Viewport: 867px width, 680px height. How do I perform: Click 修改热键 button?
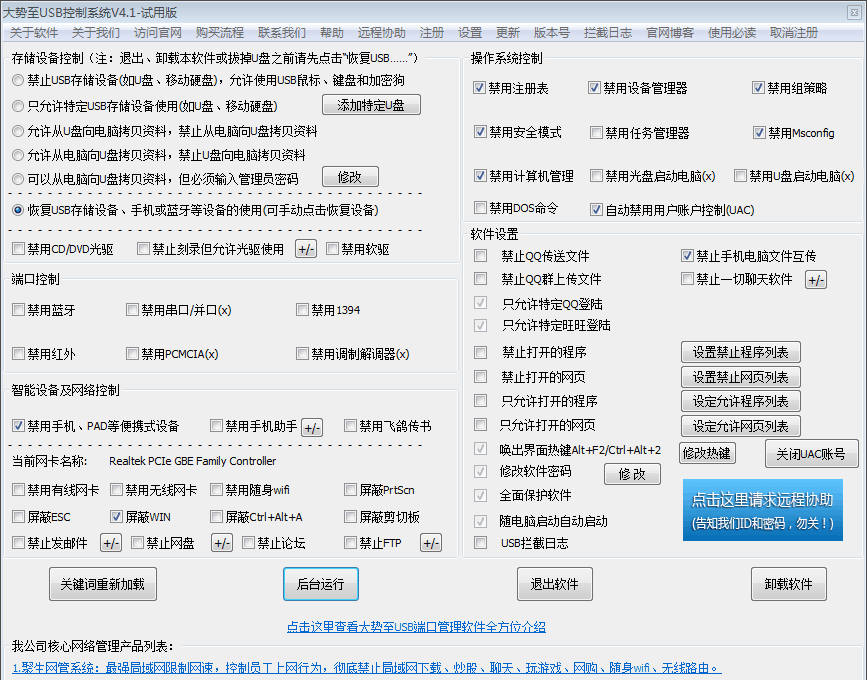706,452
